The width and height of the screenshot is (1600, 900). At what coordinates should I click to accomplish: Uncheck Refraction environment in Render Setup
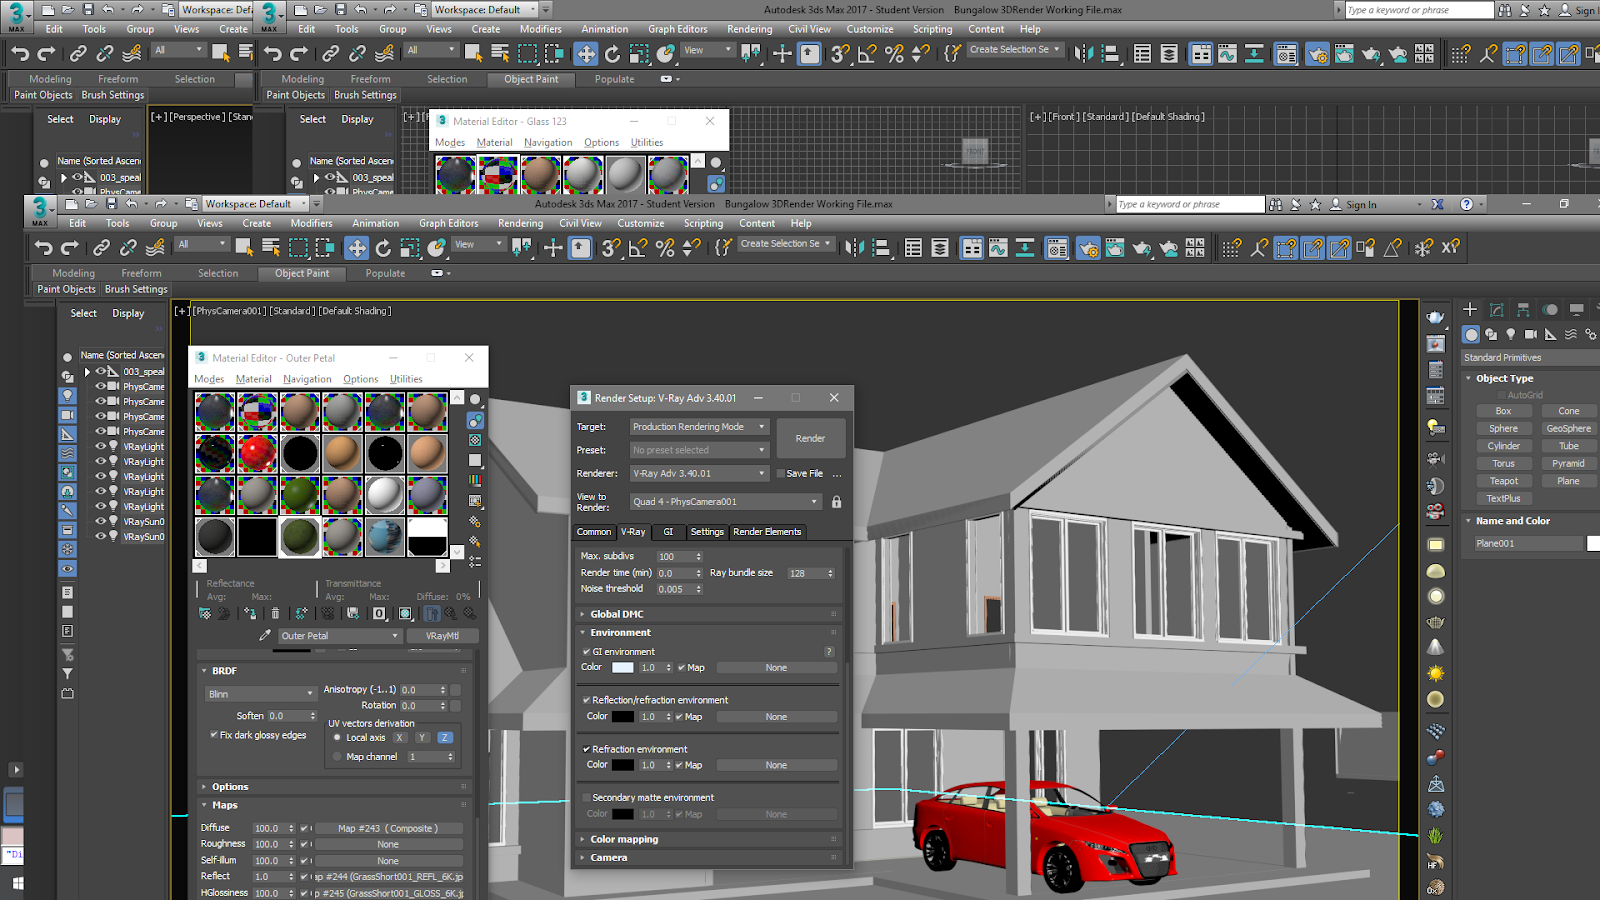point(587,748)
